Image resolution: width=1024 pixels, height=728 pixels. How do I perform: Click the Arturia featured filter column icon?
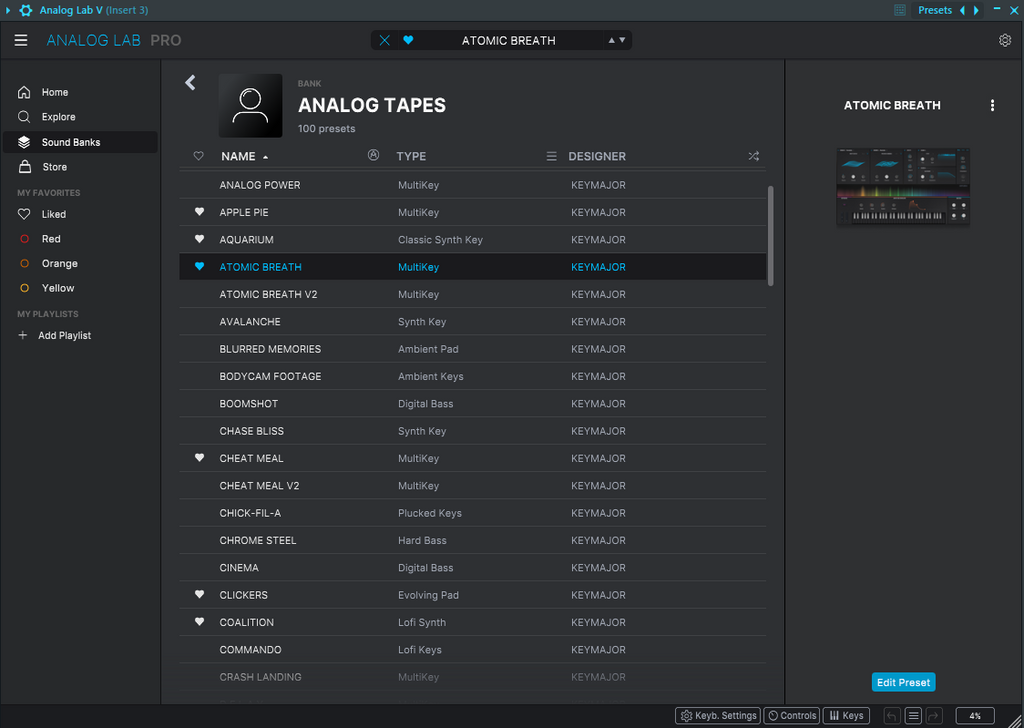tap(374, 156)
